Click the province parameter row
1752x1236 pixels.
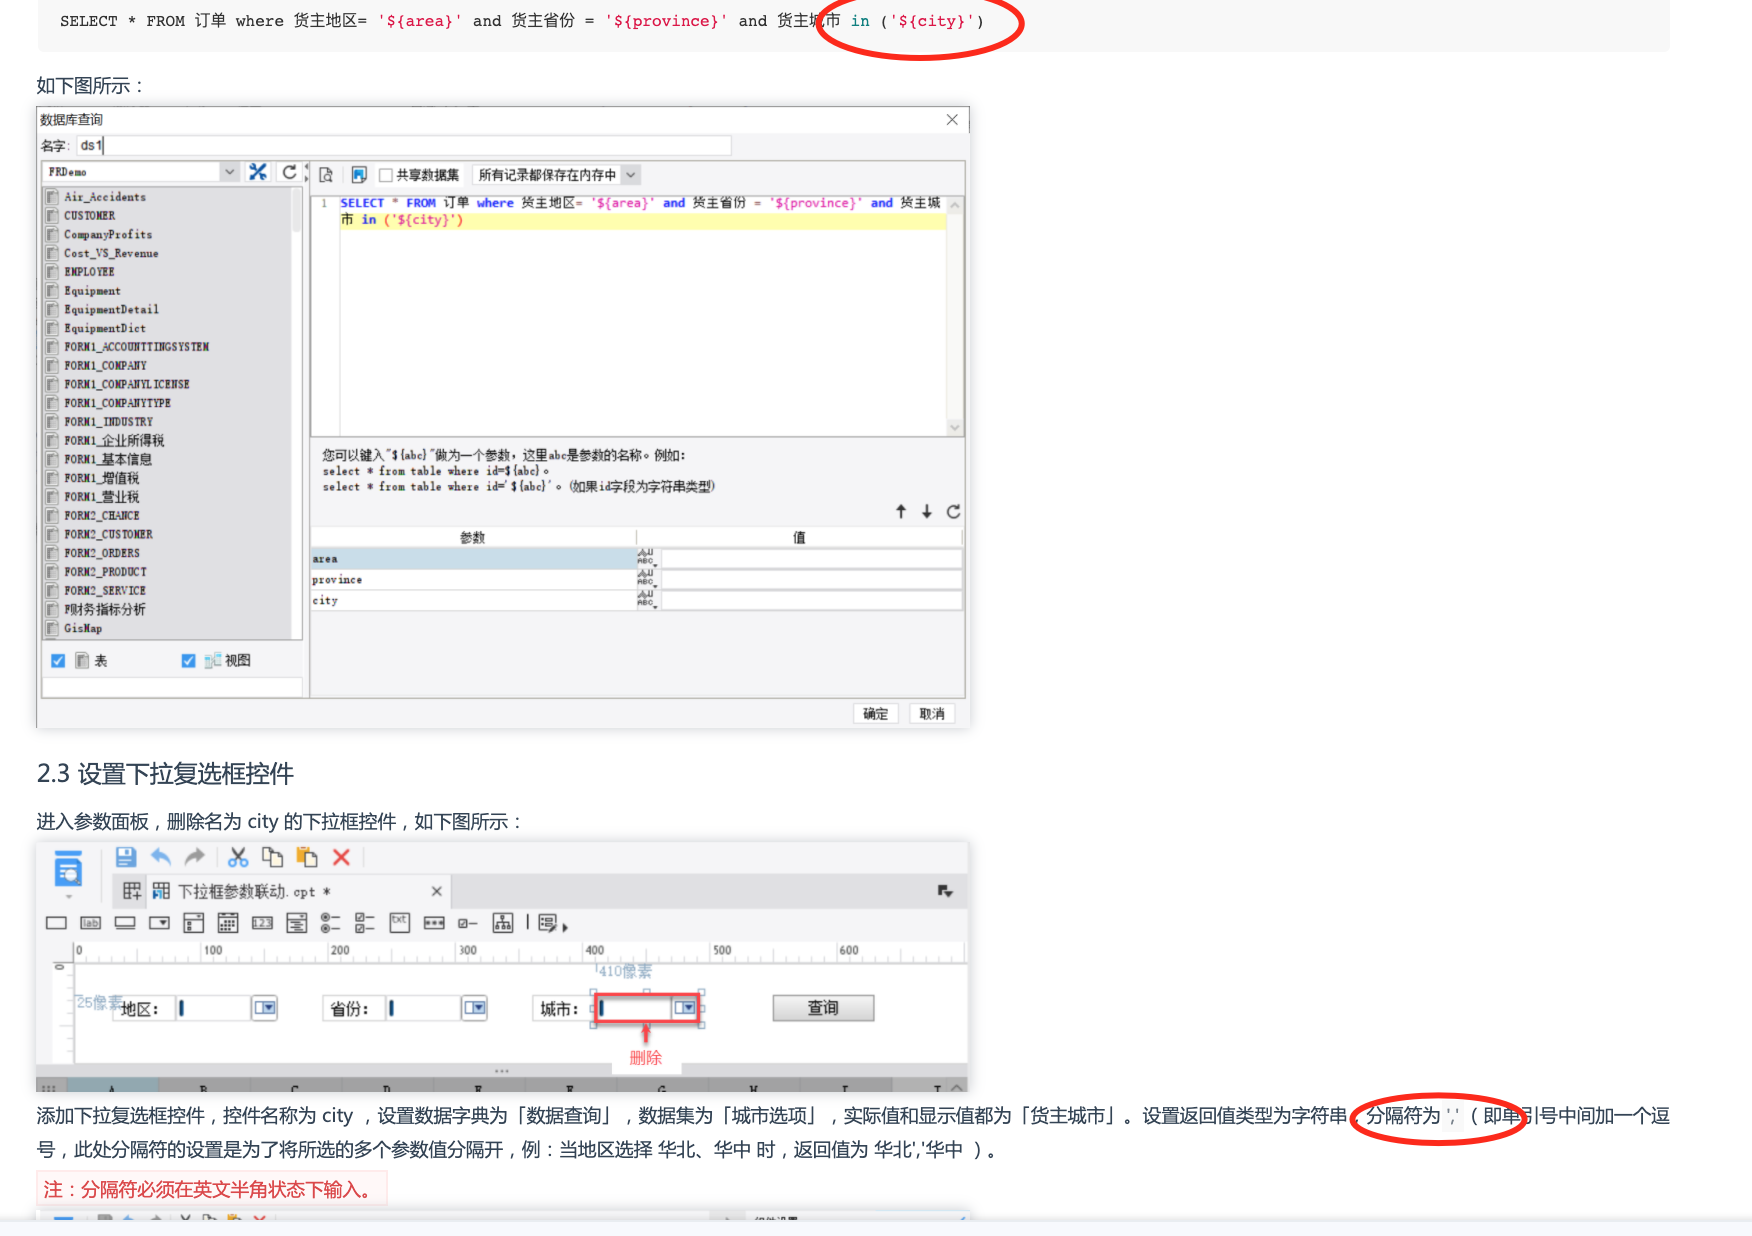(x=472, y=580)
